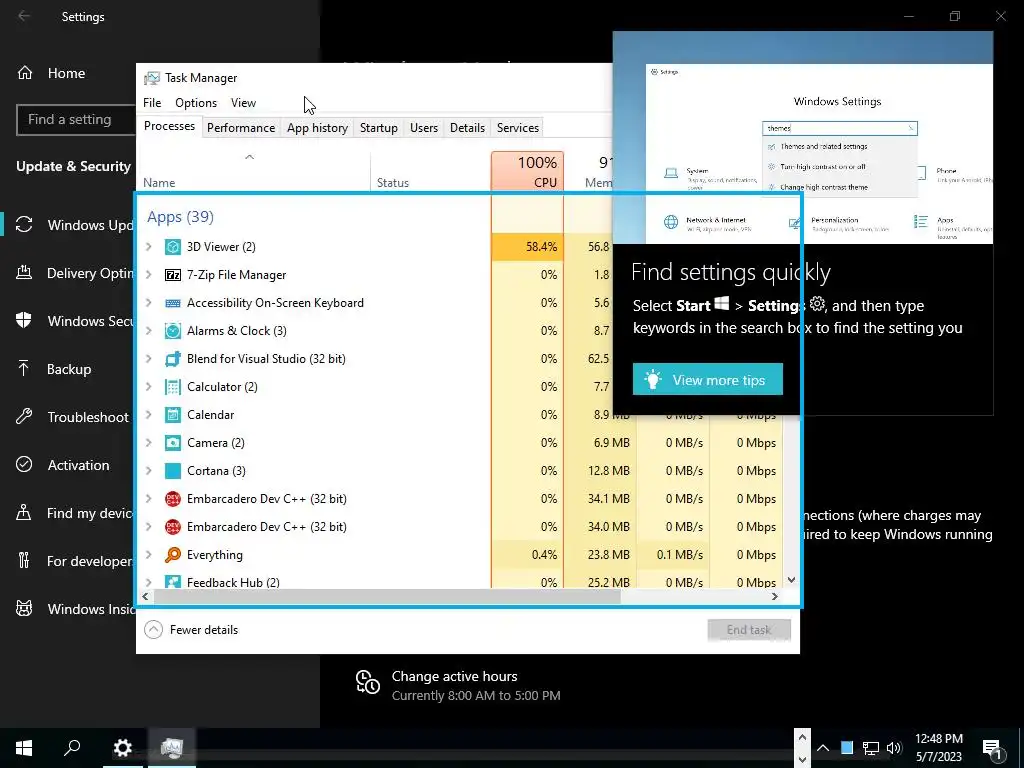This screenshot has width=1024, height=768.
Task: Expand the Cortana process group
Action: [149, 471]
